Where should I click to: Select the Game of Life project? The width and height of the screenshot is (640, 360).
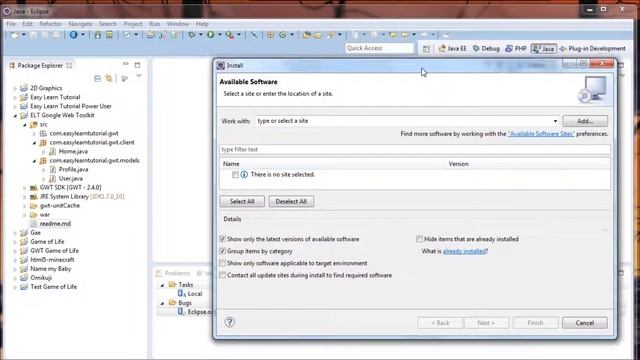click(47, 242)
